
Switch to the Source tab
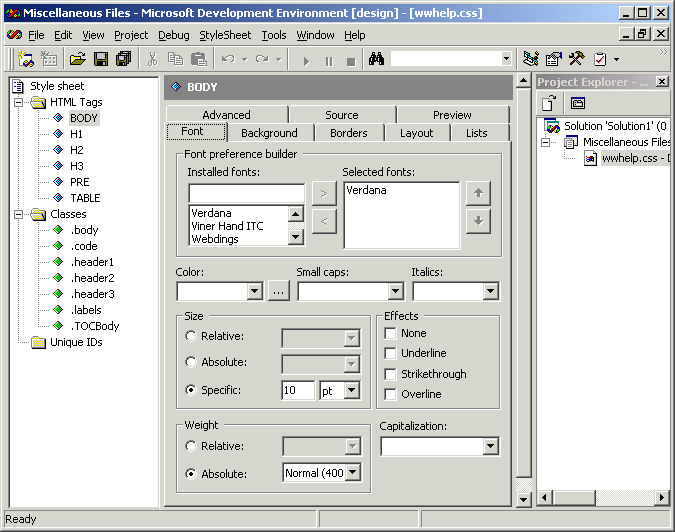click(x=342, y=115)
